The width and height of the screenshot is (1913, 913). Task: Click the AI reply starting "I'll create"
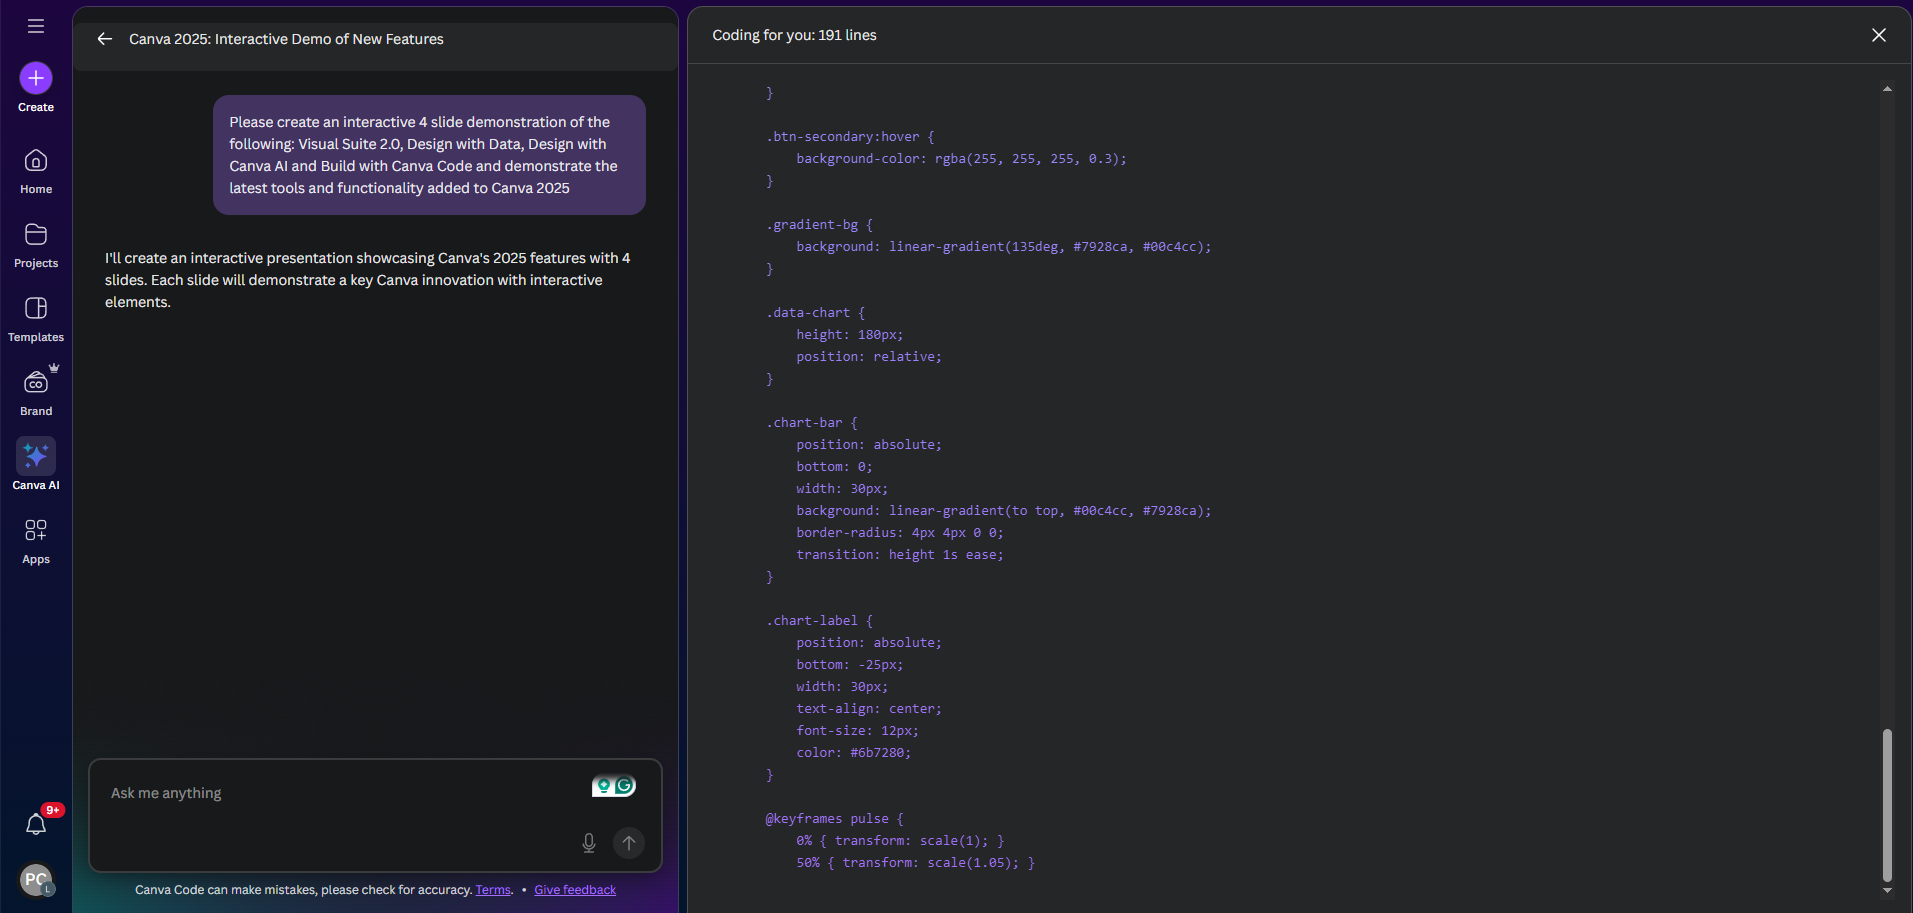[x=368, y=280]
